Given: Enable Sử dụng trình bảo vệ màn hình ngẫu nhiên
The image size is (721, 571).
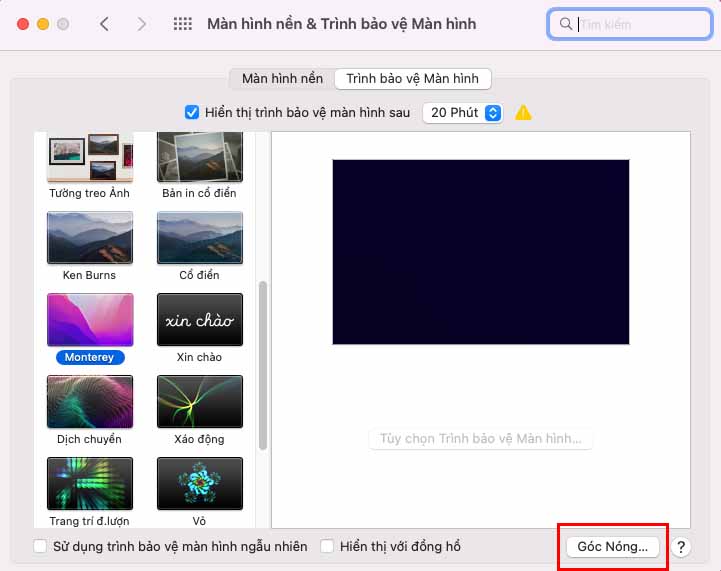Looking at the screenshot, I should [40, 546].
